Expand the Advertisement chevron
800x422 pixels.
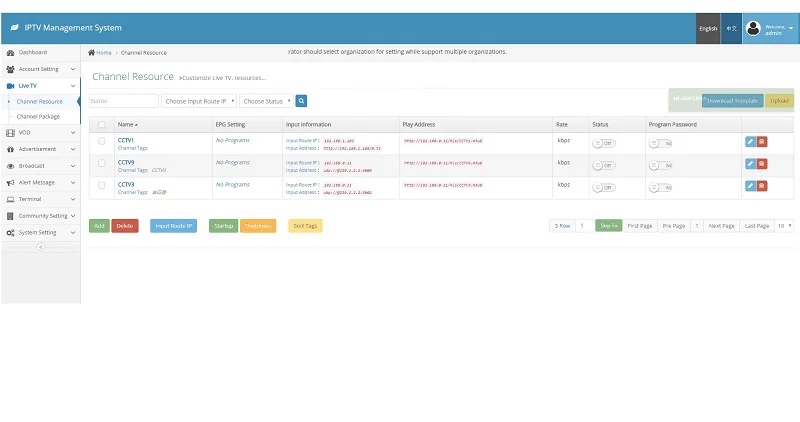[x=73, y=150]
